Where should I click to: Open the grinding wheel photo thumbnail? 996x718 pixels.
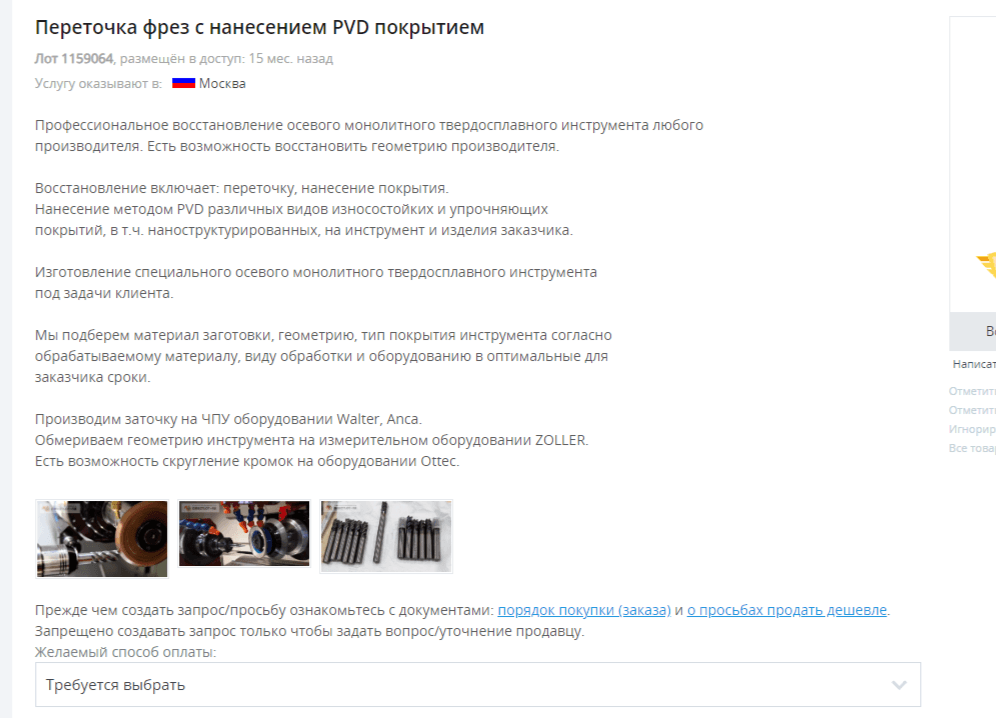102,539
